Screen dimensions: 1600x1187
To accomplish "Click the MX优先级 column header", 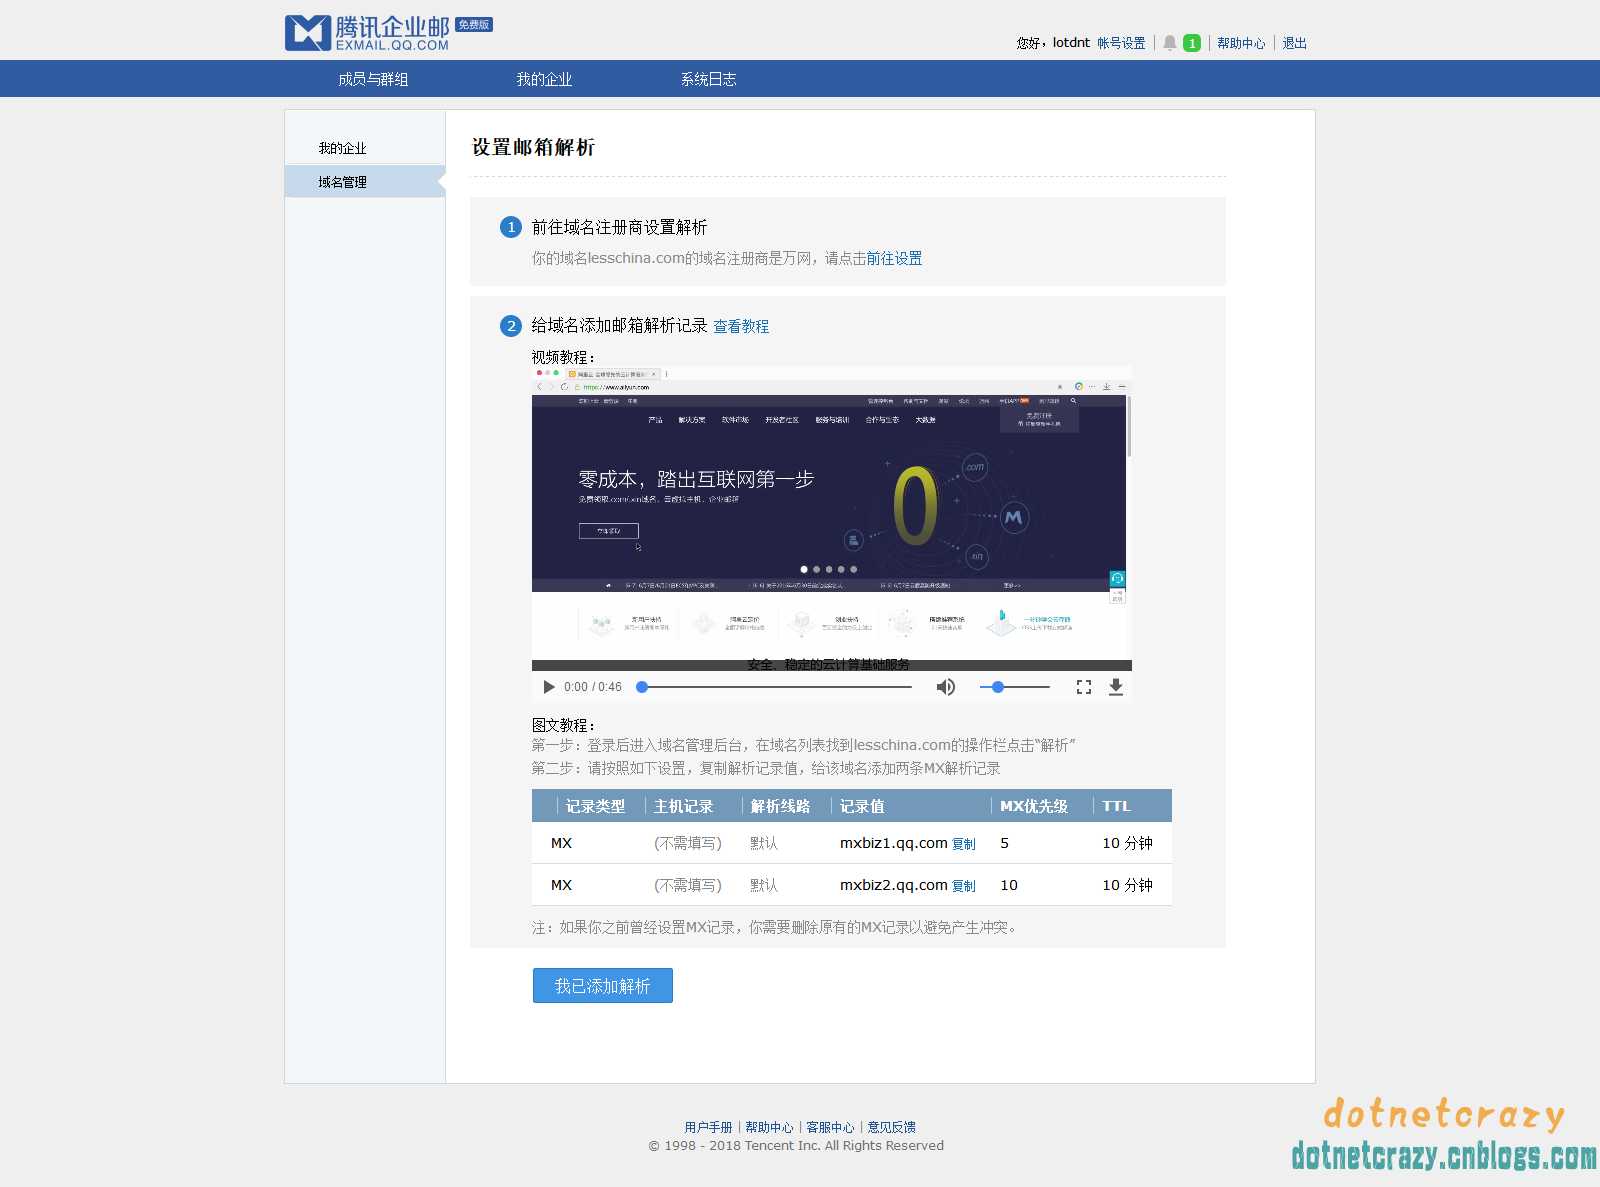I will (1034, 806).
